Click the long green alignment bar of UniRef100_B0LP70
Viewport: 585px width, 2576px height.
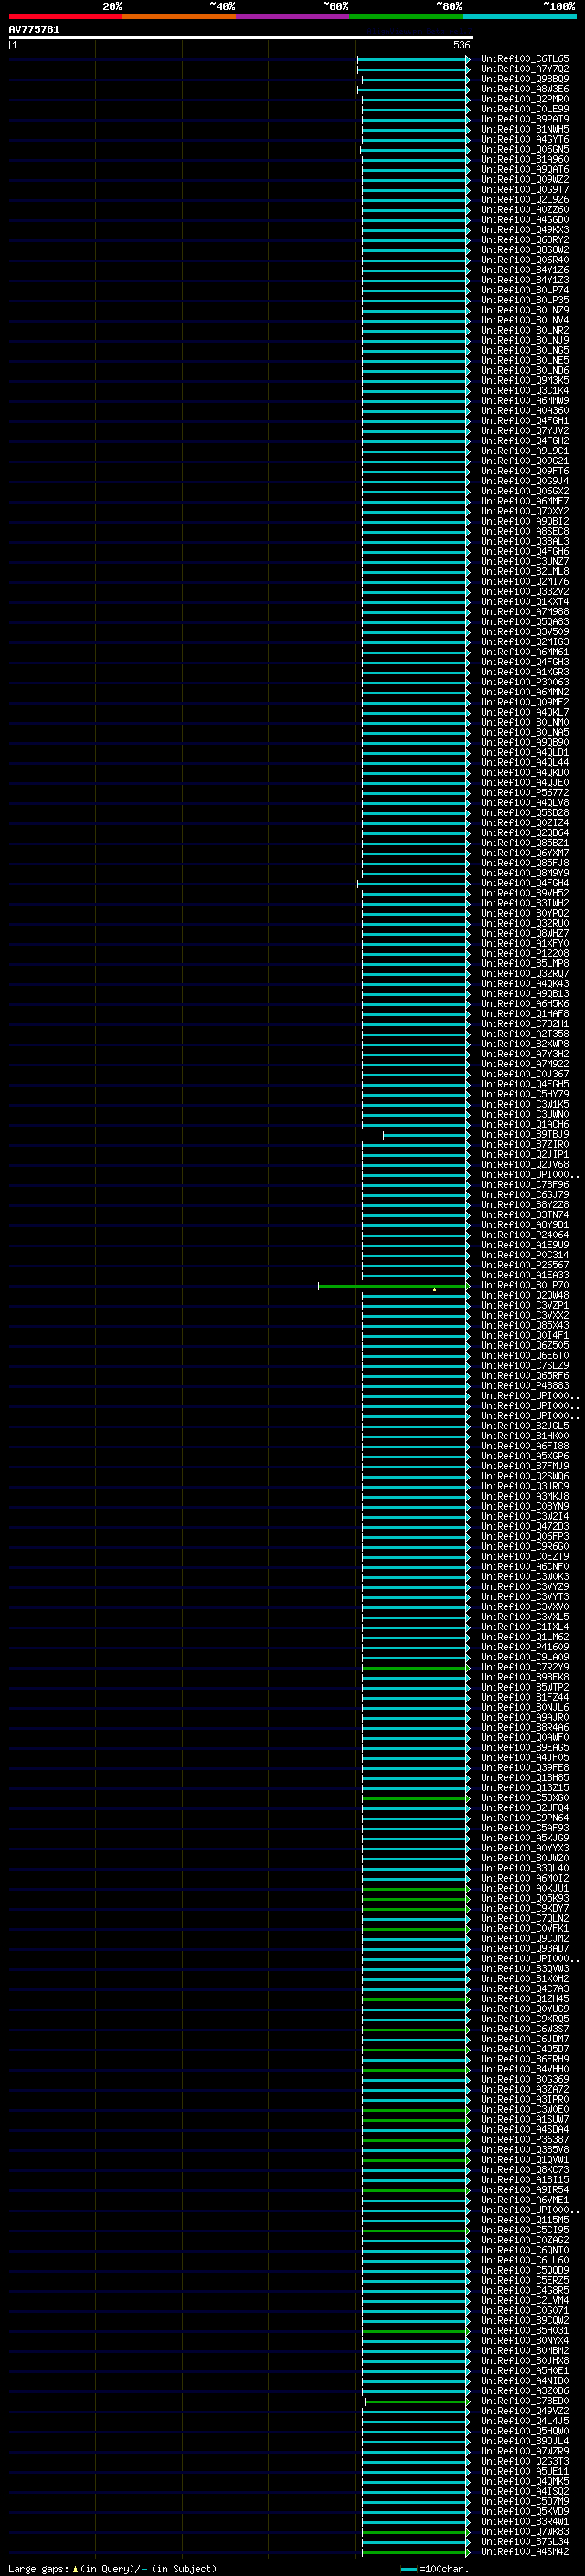pyautogui.click(x=394, y=1286)
